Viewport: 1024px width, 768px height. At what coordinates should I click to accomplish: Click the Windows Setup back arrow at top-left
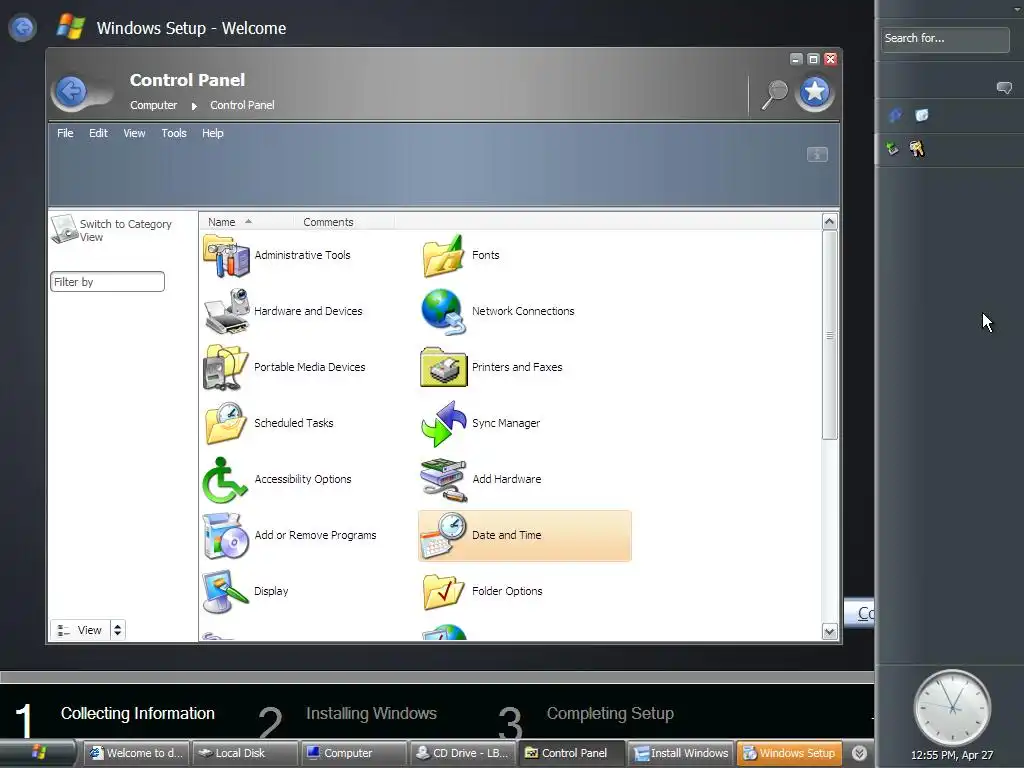(23, 27)
